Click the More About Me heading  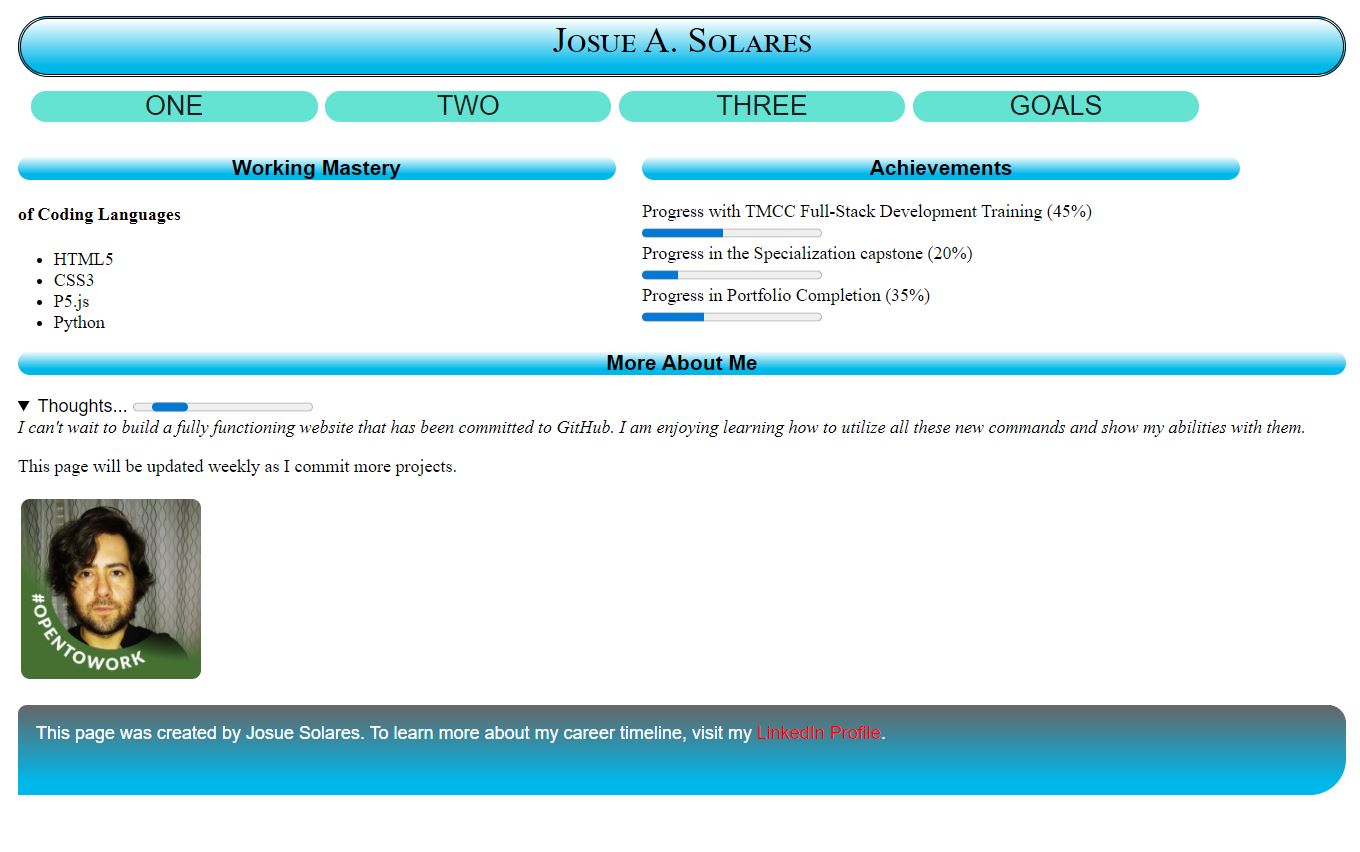click(x=682, y=363)
